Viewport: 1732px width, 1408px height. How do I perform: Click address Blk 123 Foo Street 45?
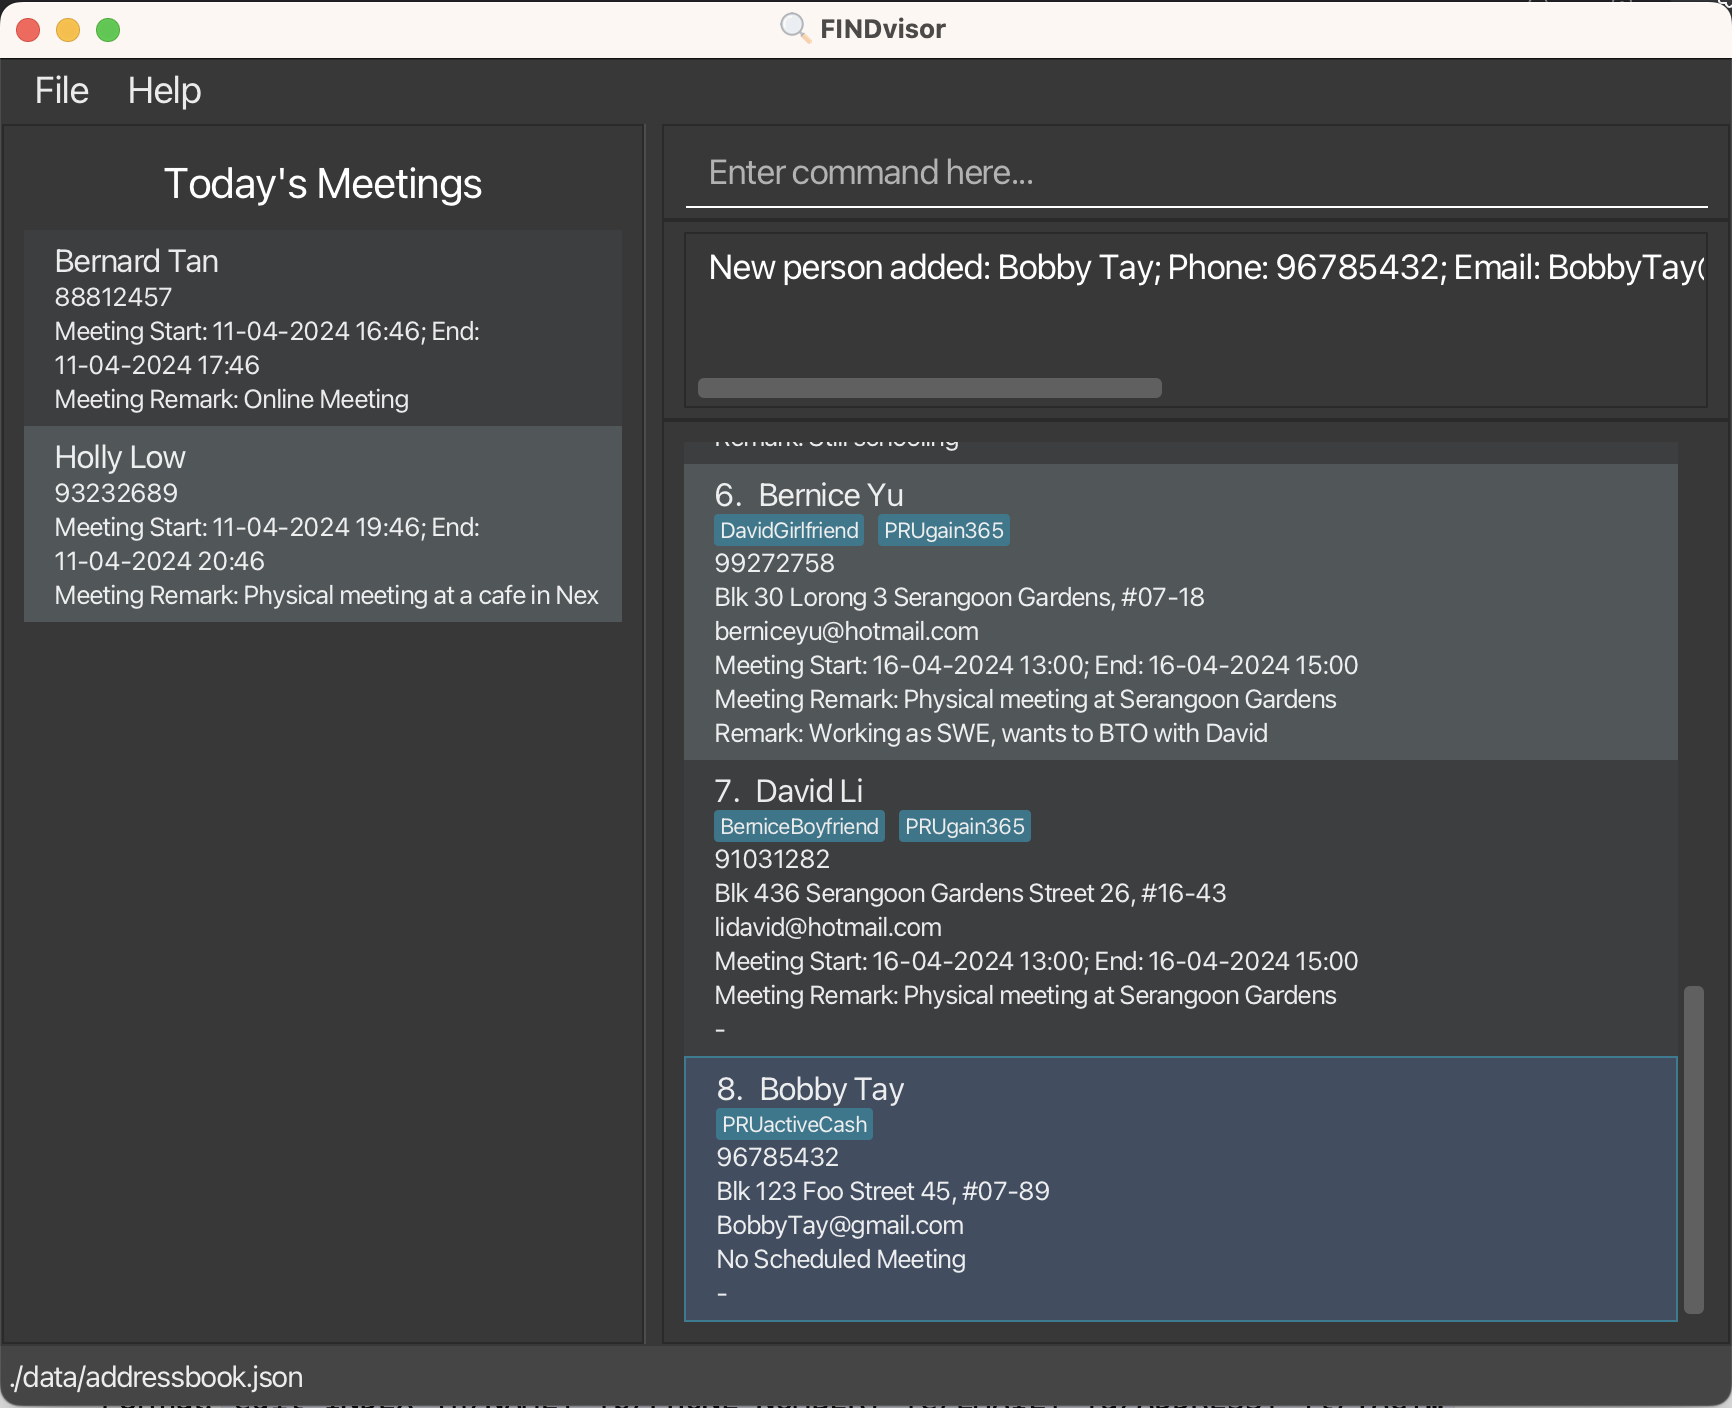pos(883,1191)
